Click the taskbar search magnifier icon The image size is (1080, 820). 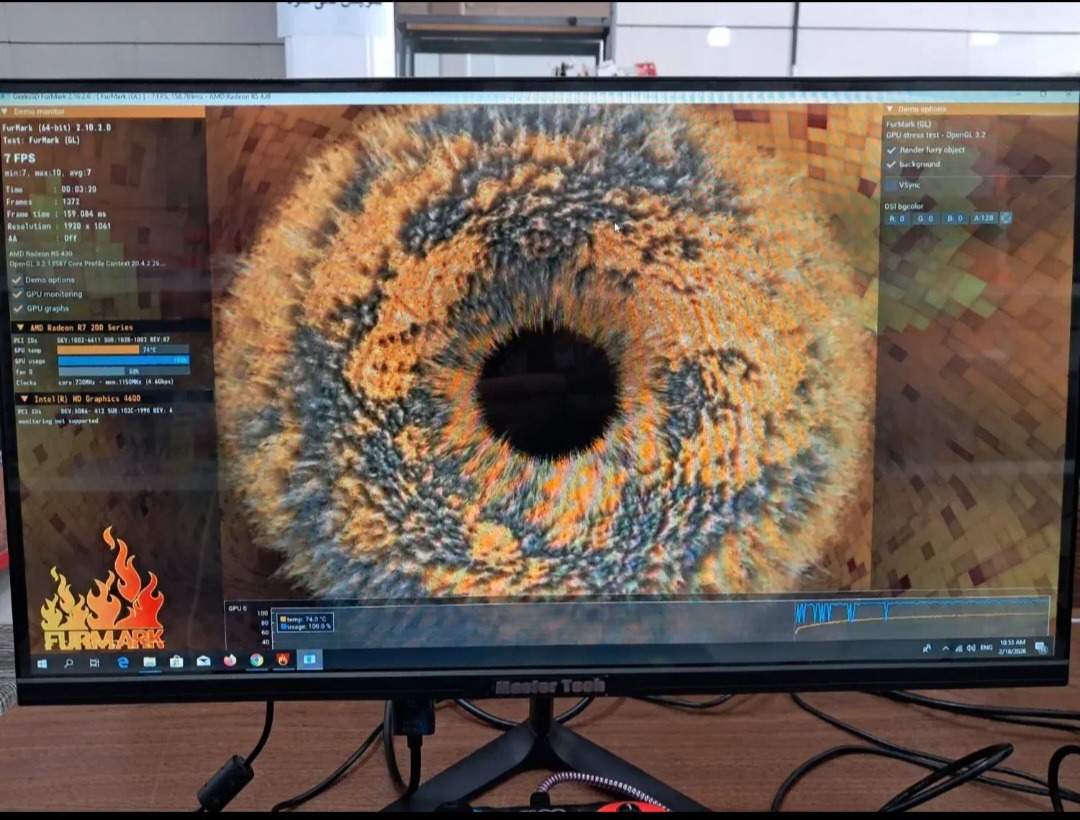(68, 663)
